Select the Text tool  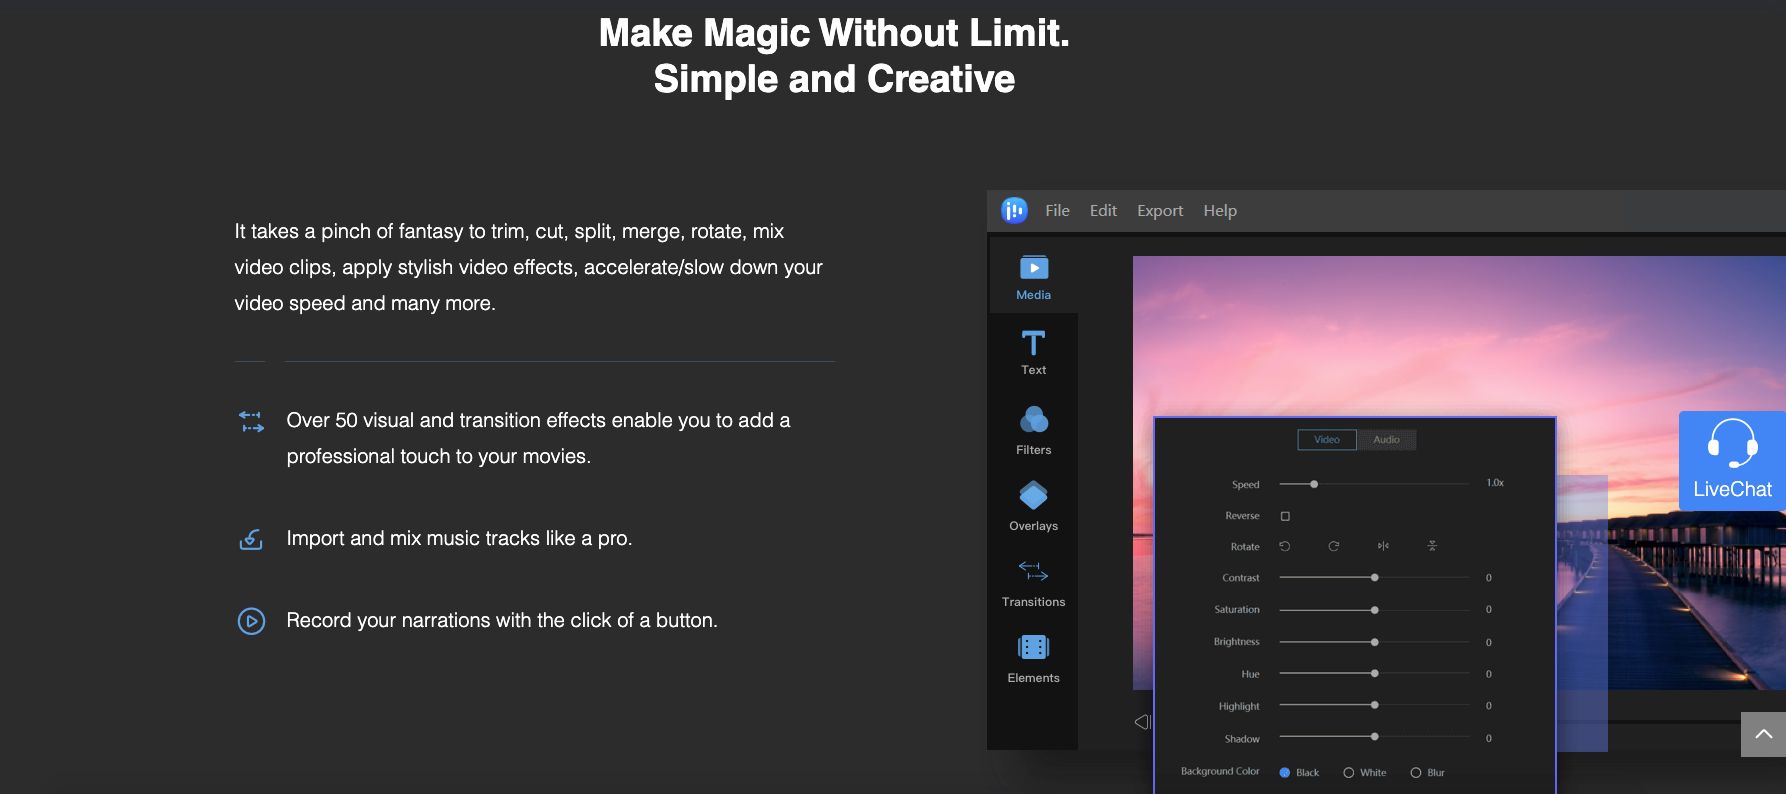1033,352
